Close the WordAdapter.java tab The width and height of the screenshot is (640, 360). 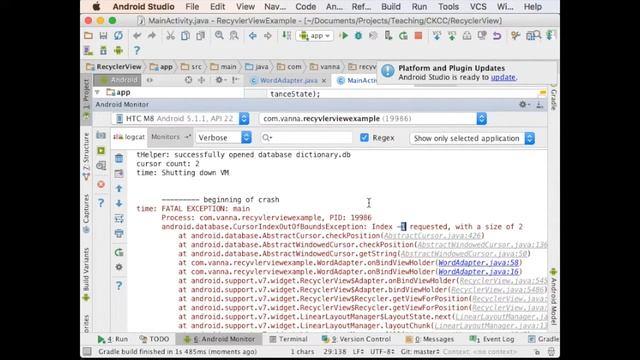[324, 81]
